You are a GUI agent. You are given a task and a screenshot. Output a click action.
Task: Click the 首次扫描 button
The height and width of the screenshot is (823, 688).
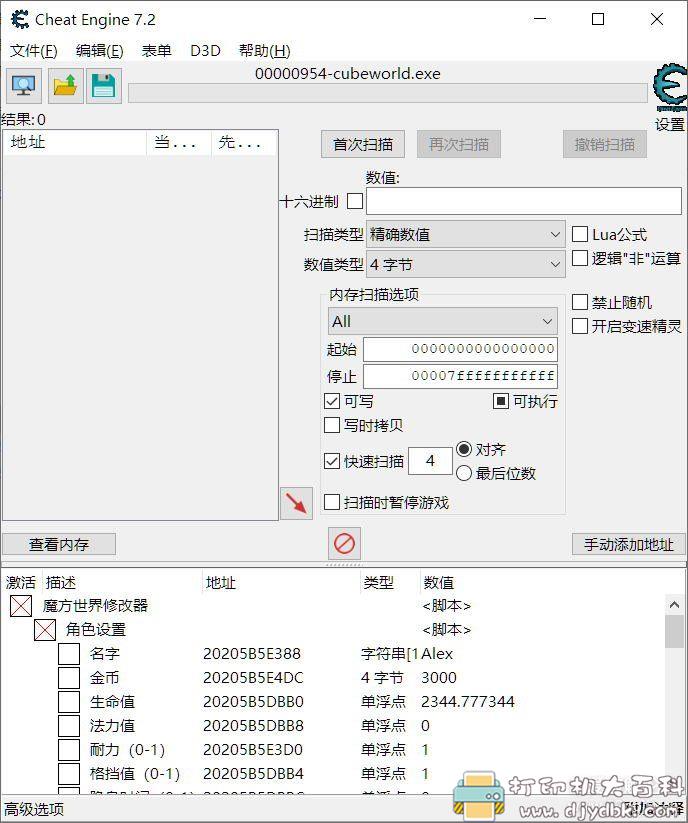(363, 144)
